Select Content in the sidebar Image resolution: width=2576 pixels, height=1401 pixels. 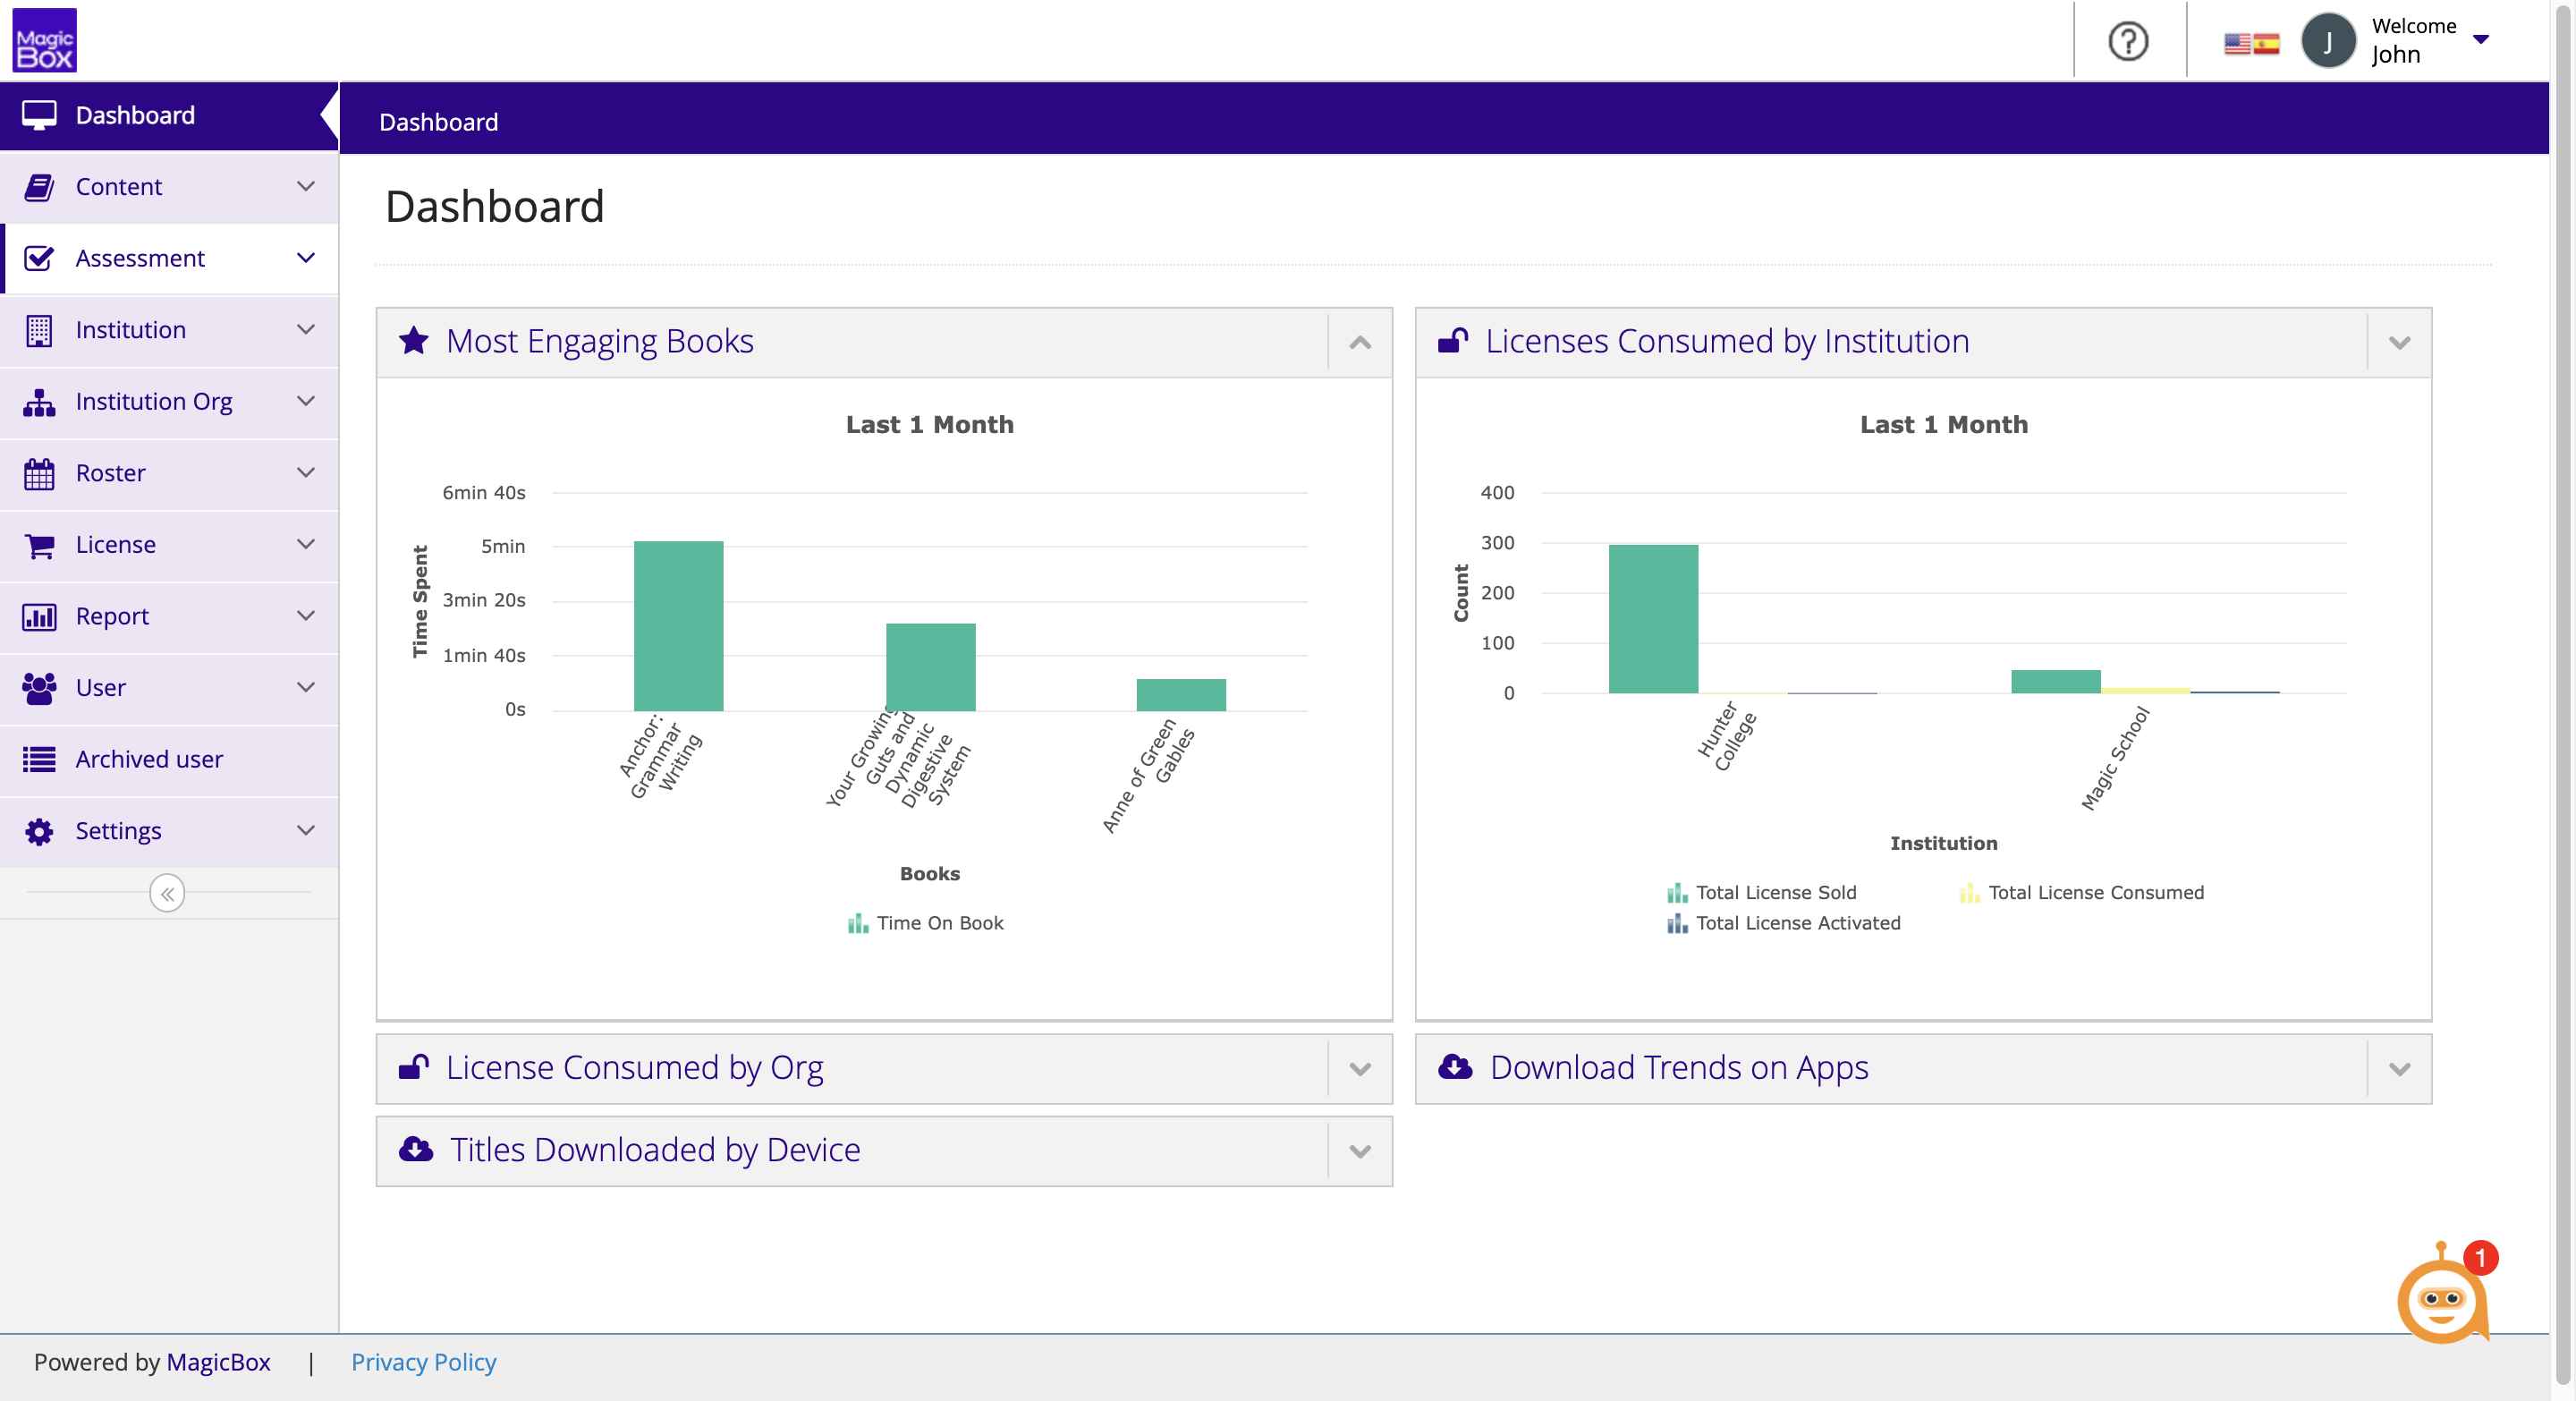(x=169, y=187)
